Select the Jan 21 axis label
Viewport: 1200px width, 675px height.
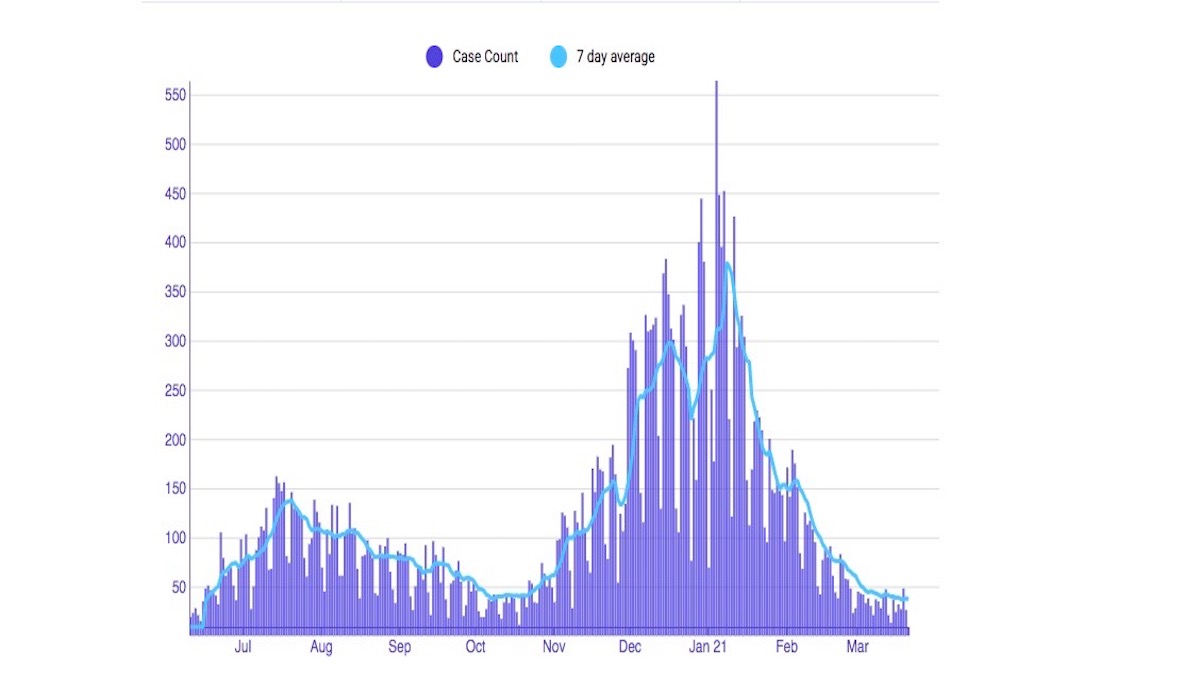coord(708,647)
